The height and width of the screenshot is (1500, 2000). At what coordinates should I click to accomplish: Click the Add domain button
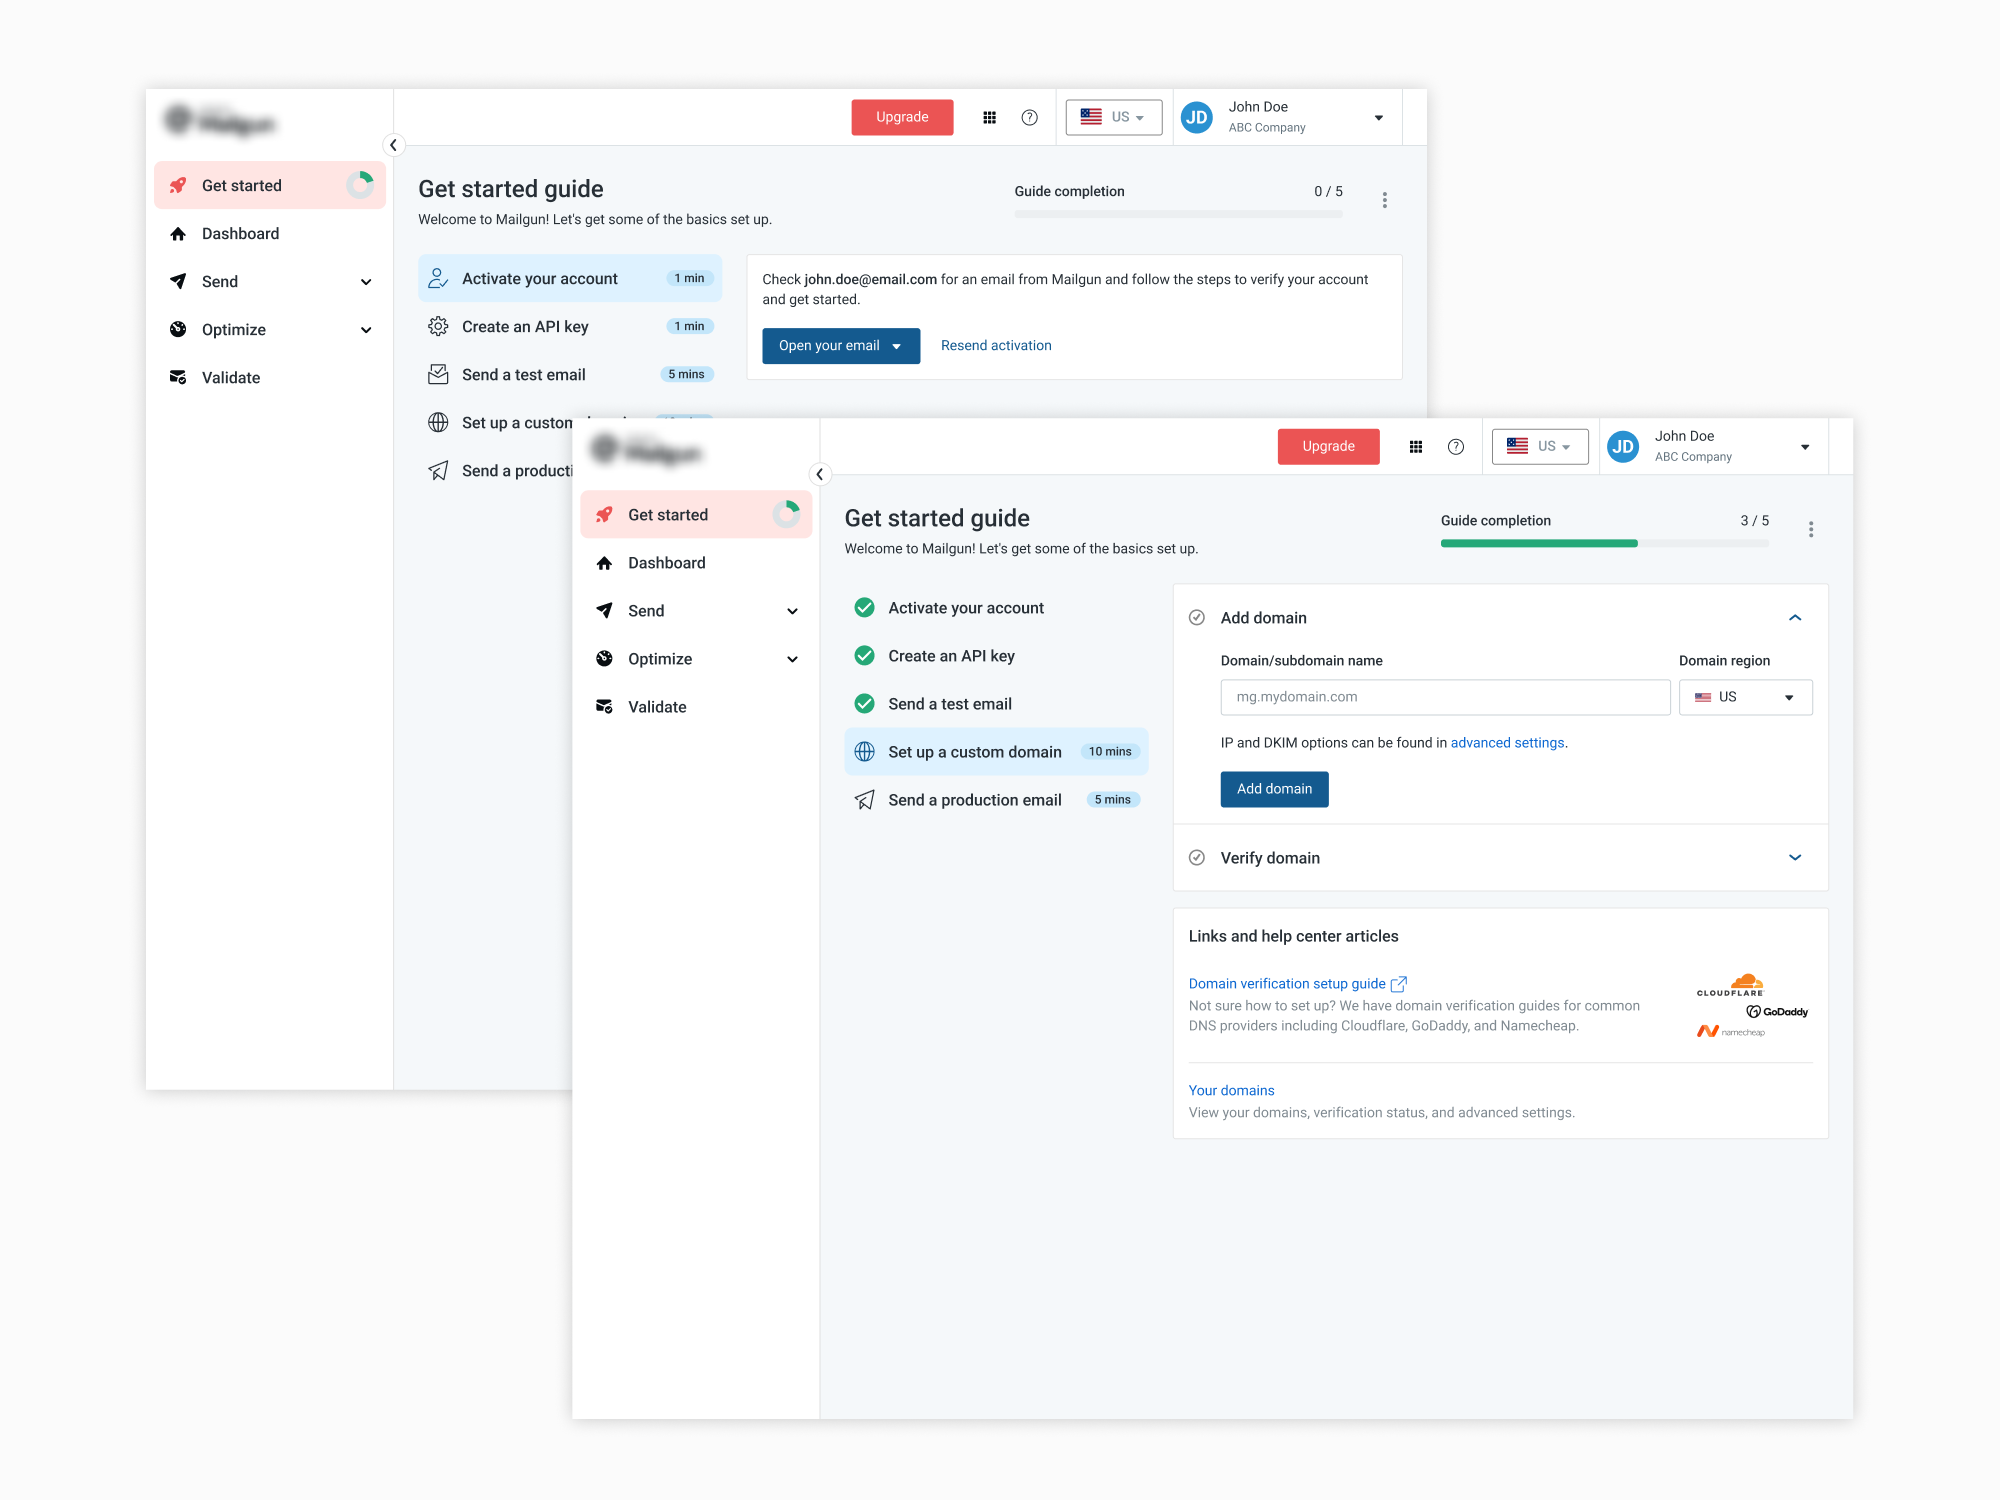tap(1273, 789)
